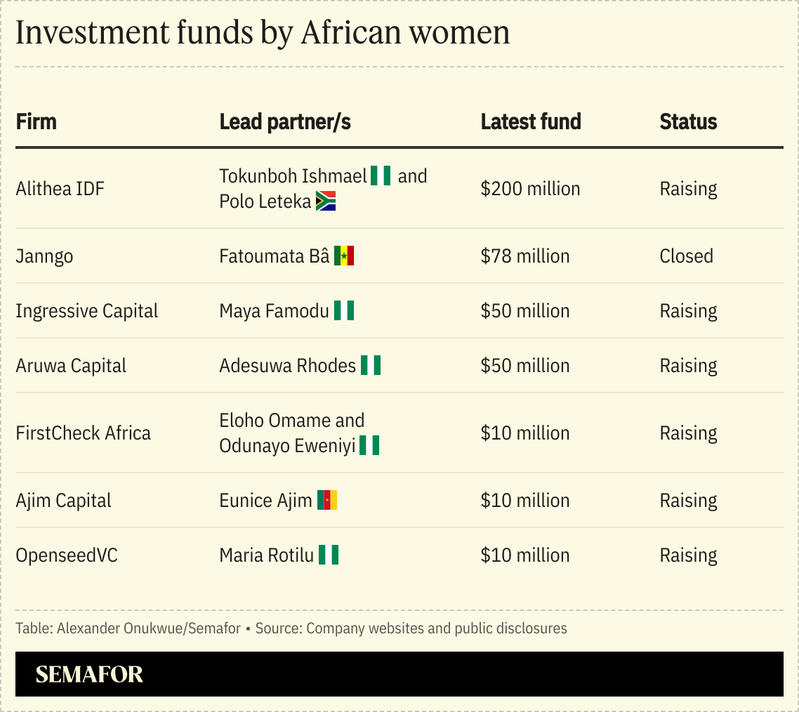Click the Closed status for Janngo
Viewport: 799px width, 712px height.
click(x=686, y=256)
